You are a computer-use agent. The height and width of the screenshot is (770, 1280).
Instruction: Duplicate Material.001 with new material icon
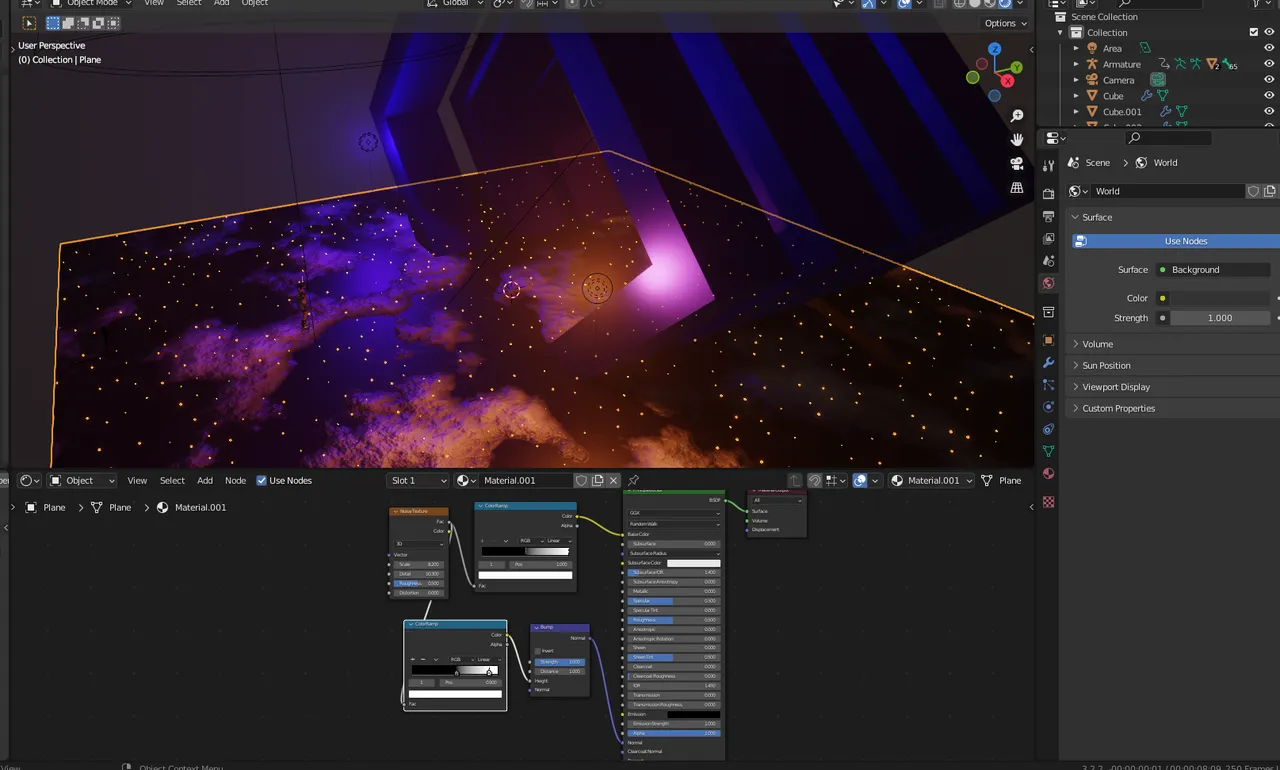(597, 481)
